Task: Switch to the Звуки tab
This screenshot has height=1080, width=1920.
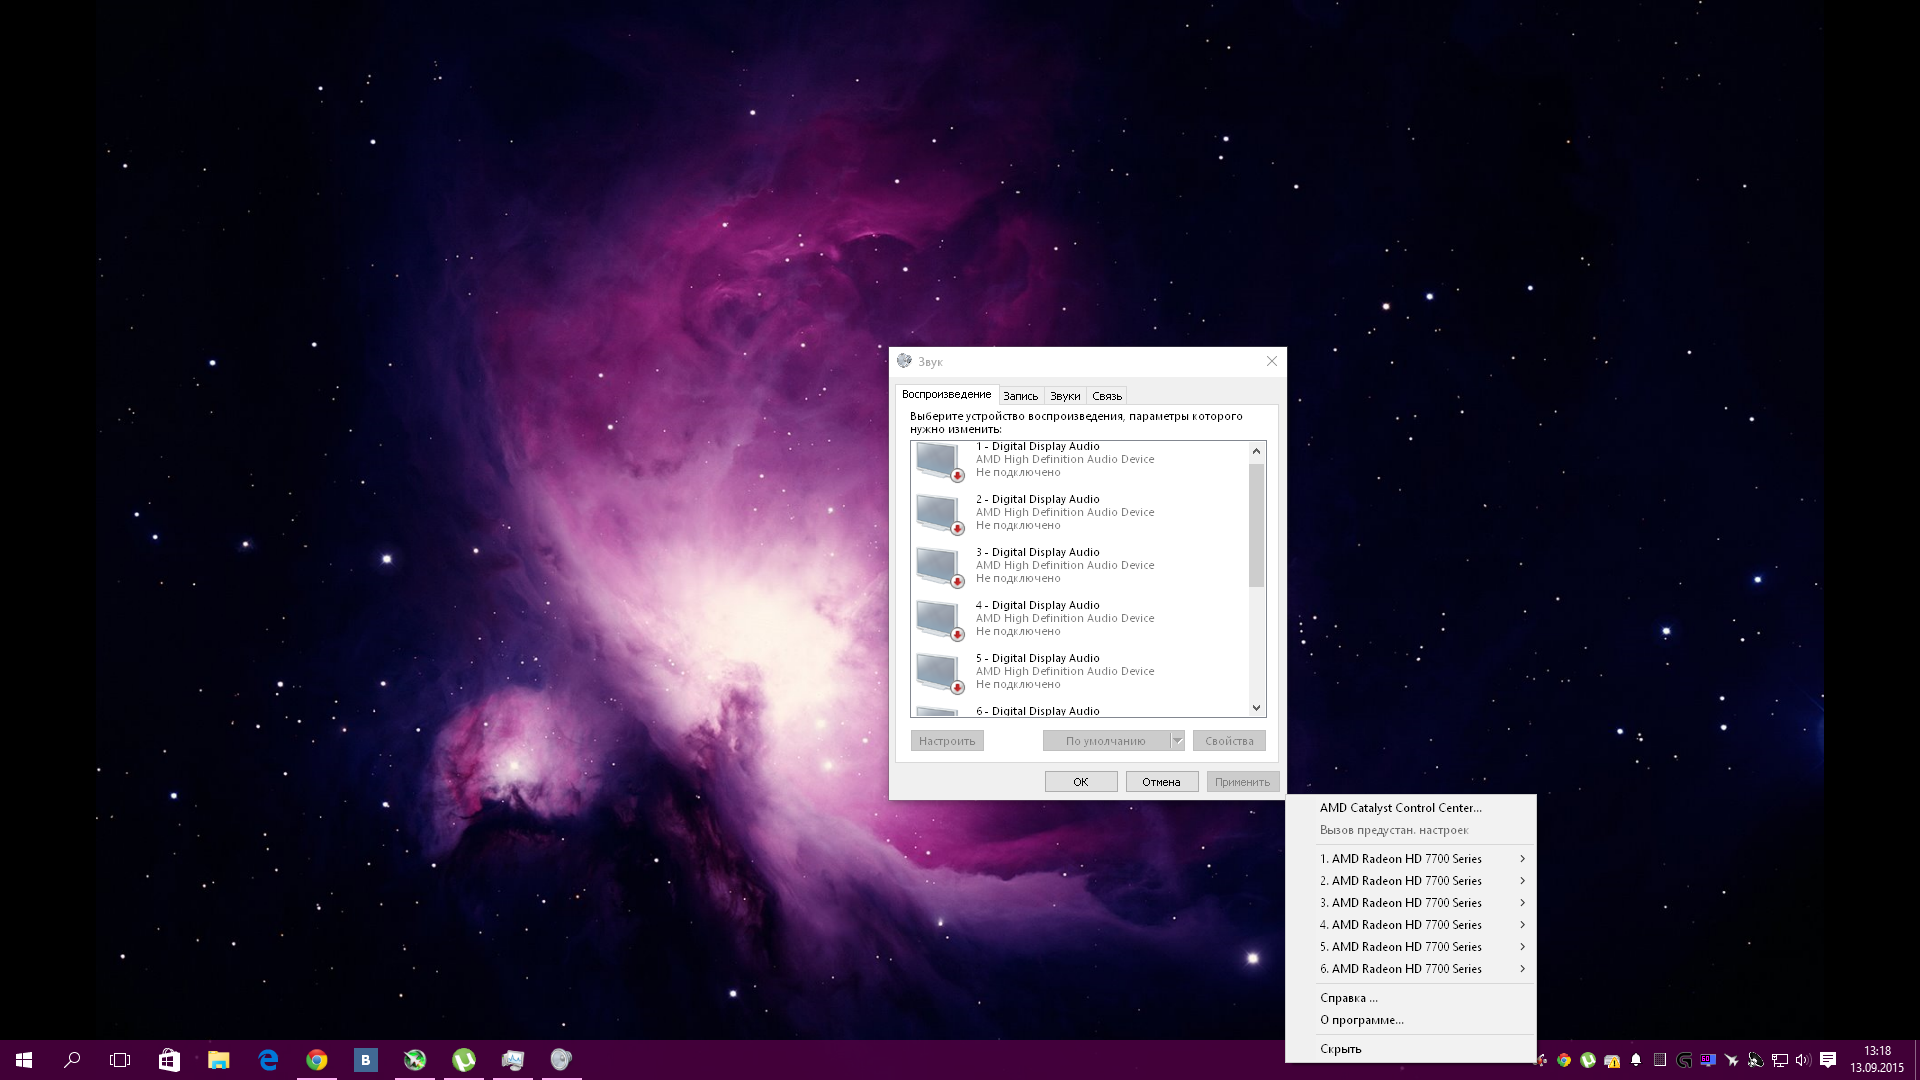Action: [1065, 396]
